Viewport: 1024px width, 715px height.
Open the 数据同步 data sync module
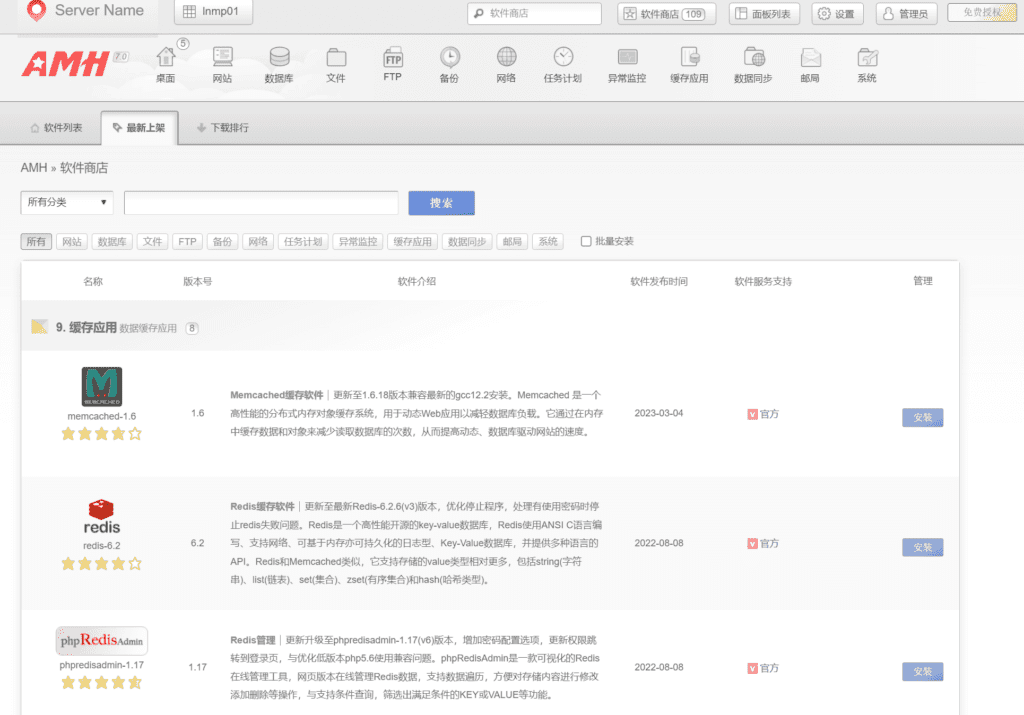(x=753, y=65)
